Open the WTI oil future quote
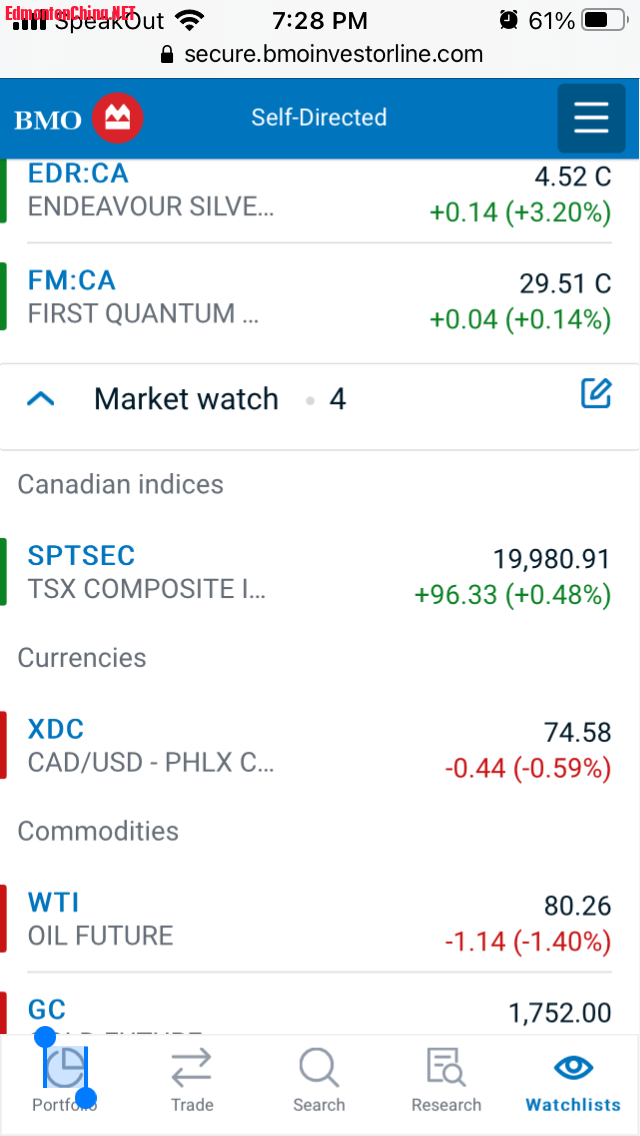The image size is (640, 1136). [54, 903]
